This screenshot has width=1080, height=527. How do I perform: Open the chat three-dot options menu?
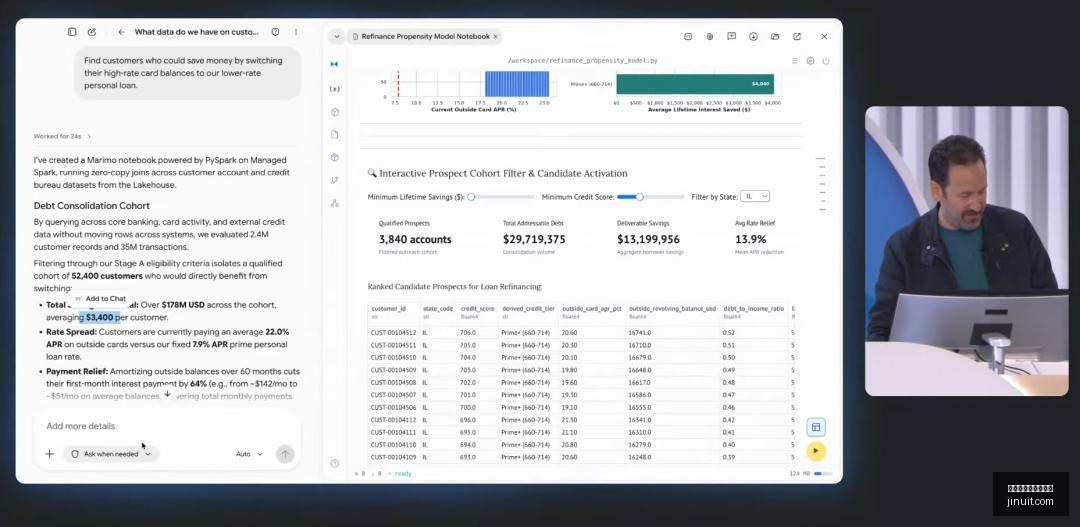tap(296, 32)
